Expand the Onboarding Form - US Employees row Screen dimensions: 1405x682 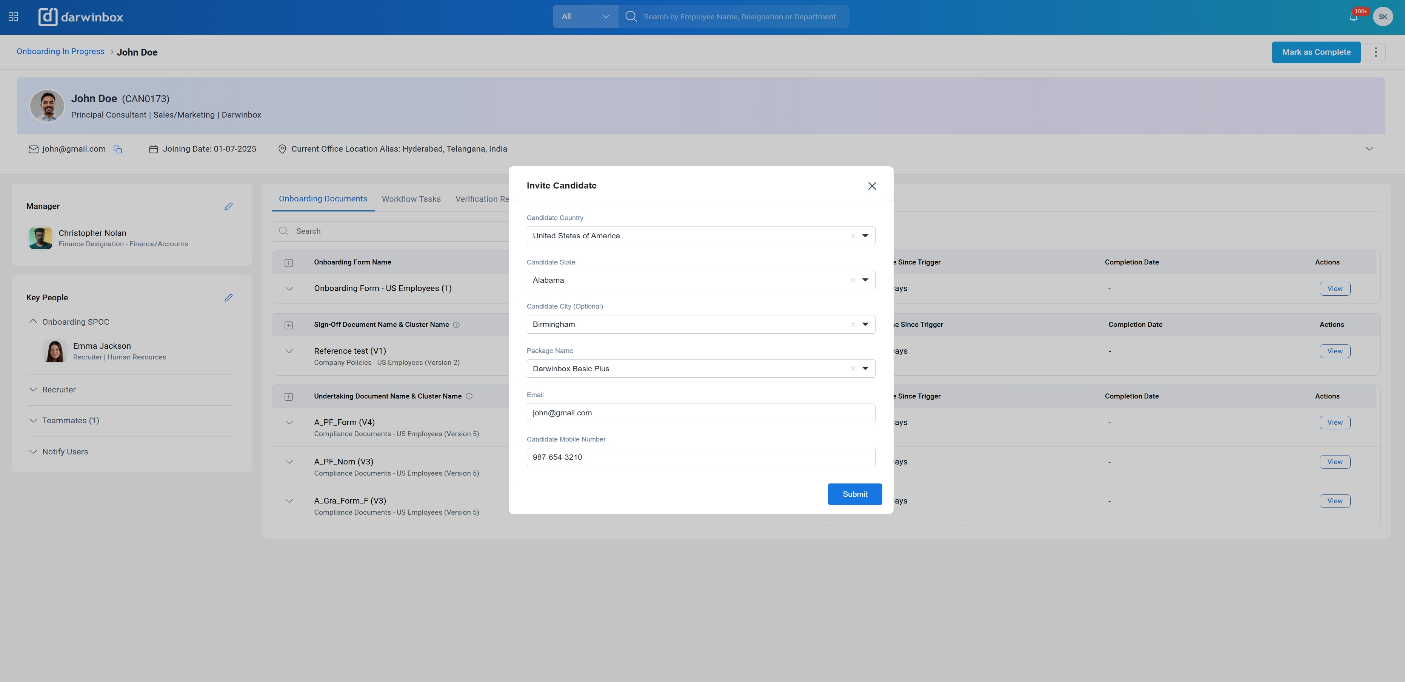289,288
